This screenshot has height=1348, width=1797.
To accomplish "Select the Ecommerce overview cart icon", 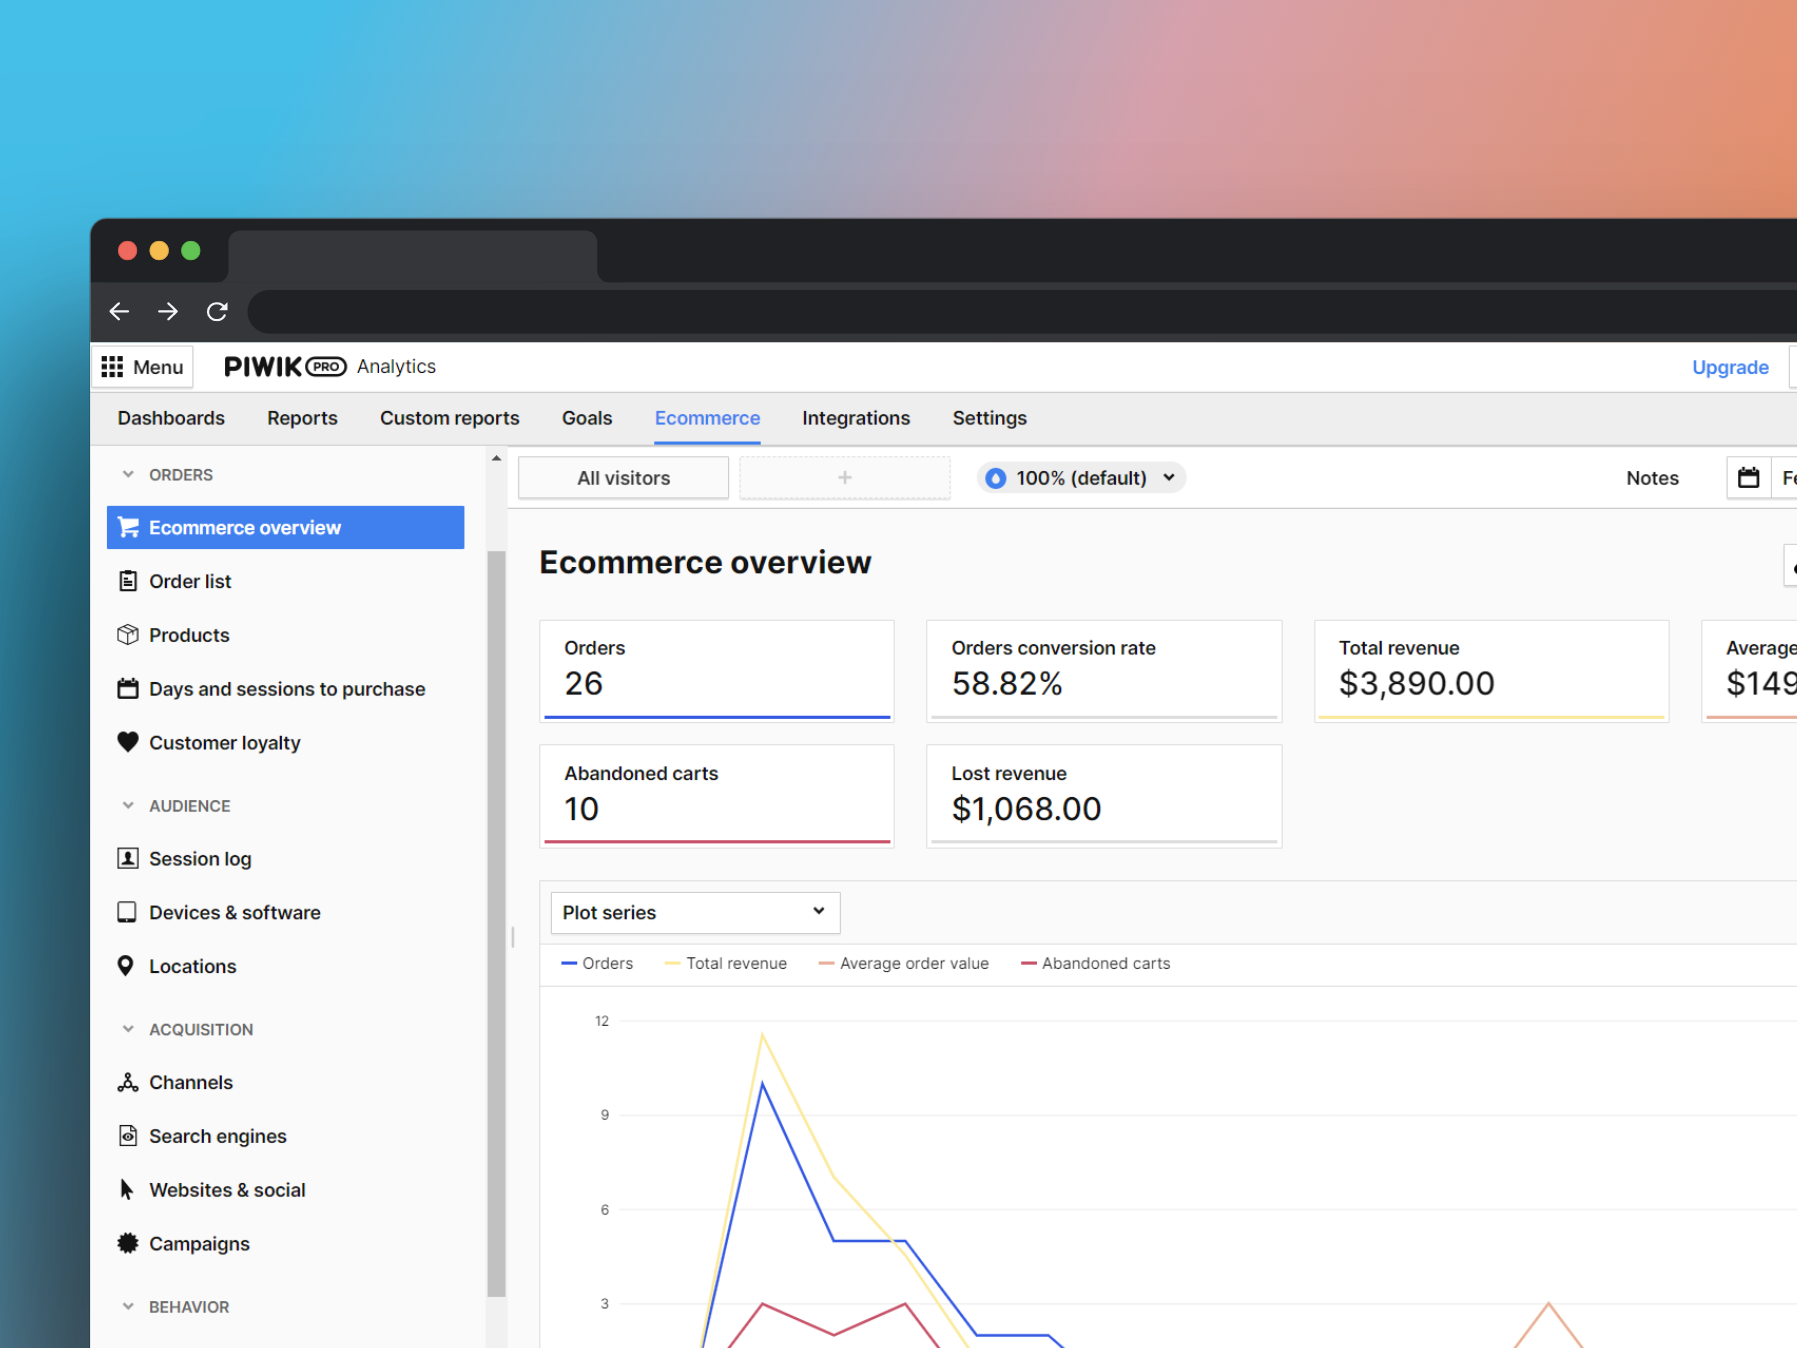I will 128,527.
